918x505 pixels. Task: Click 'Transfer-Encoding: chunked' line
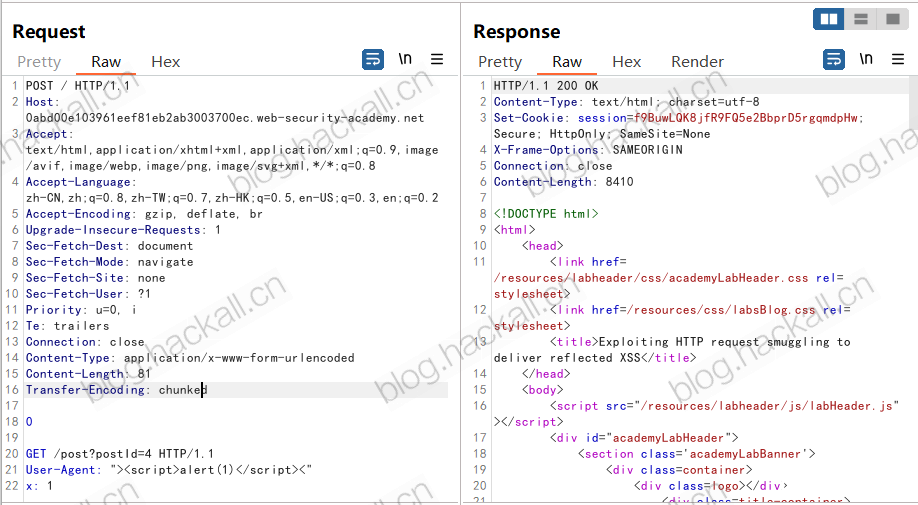tap(116, 390)
